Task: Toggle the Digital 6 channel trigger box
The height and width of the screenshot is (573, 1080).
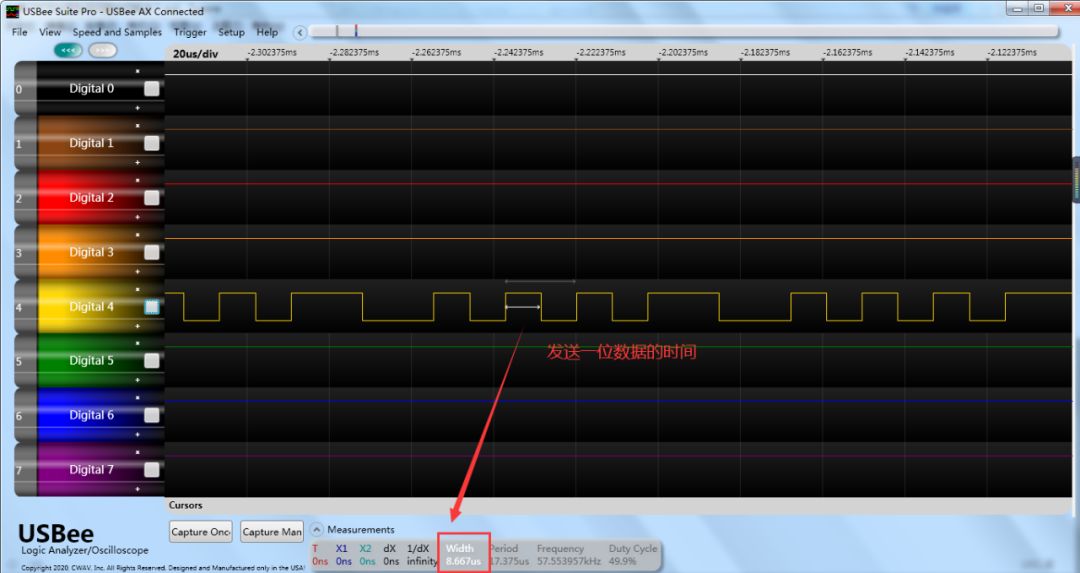Action: (x=151, y=415)
